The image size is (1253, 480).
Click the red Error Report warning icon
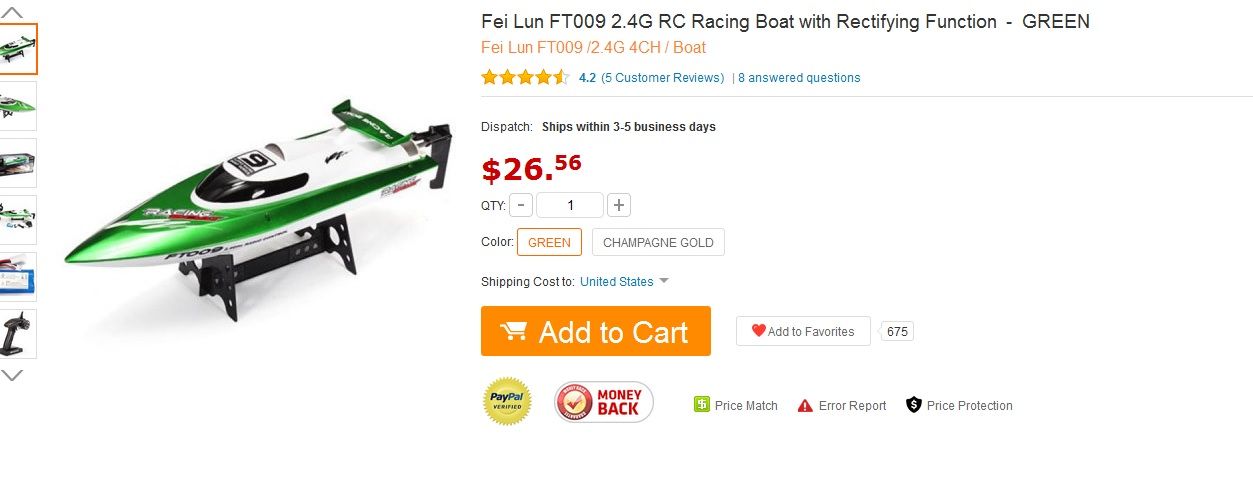[805, 405]
